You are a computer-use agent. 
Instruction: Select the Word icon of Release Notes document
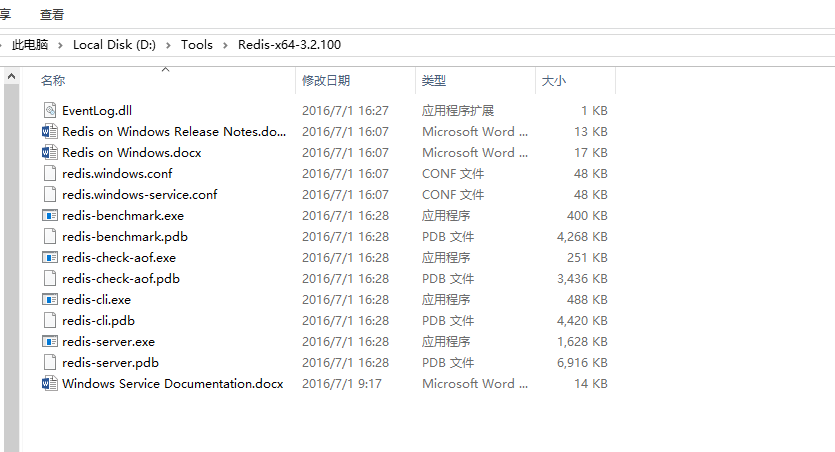click(x=50, y=131)
